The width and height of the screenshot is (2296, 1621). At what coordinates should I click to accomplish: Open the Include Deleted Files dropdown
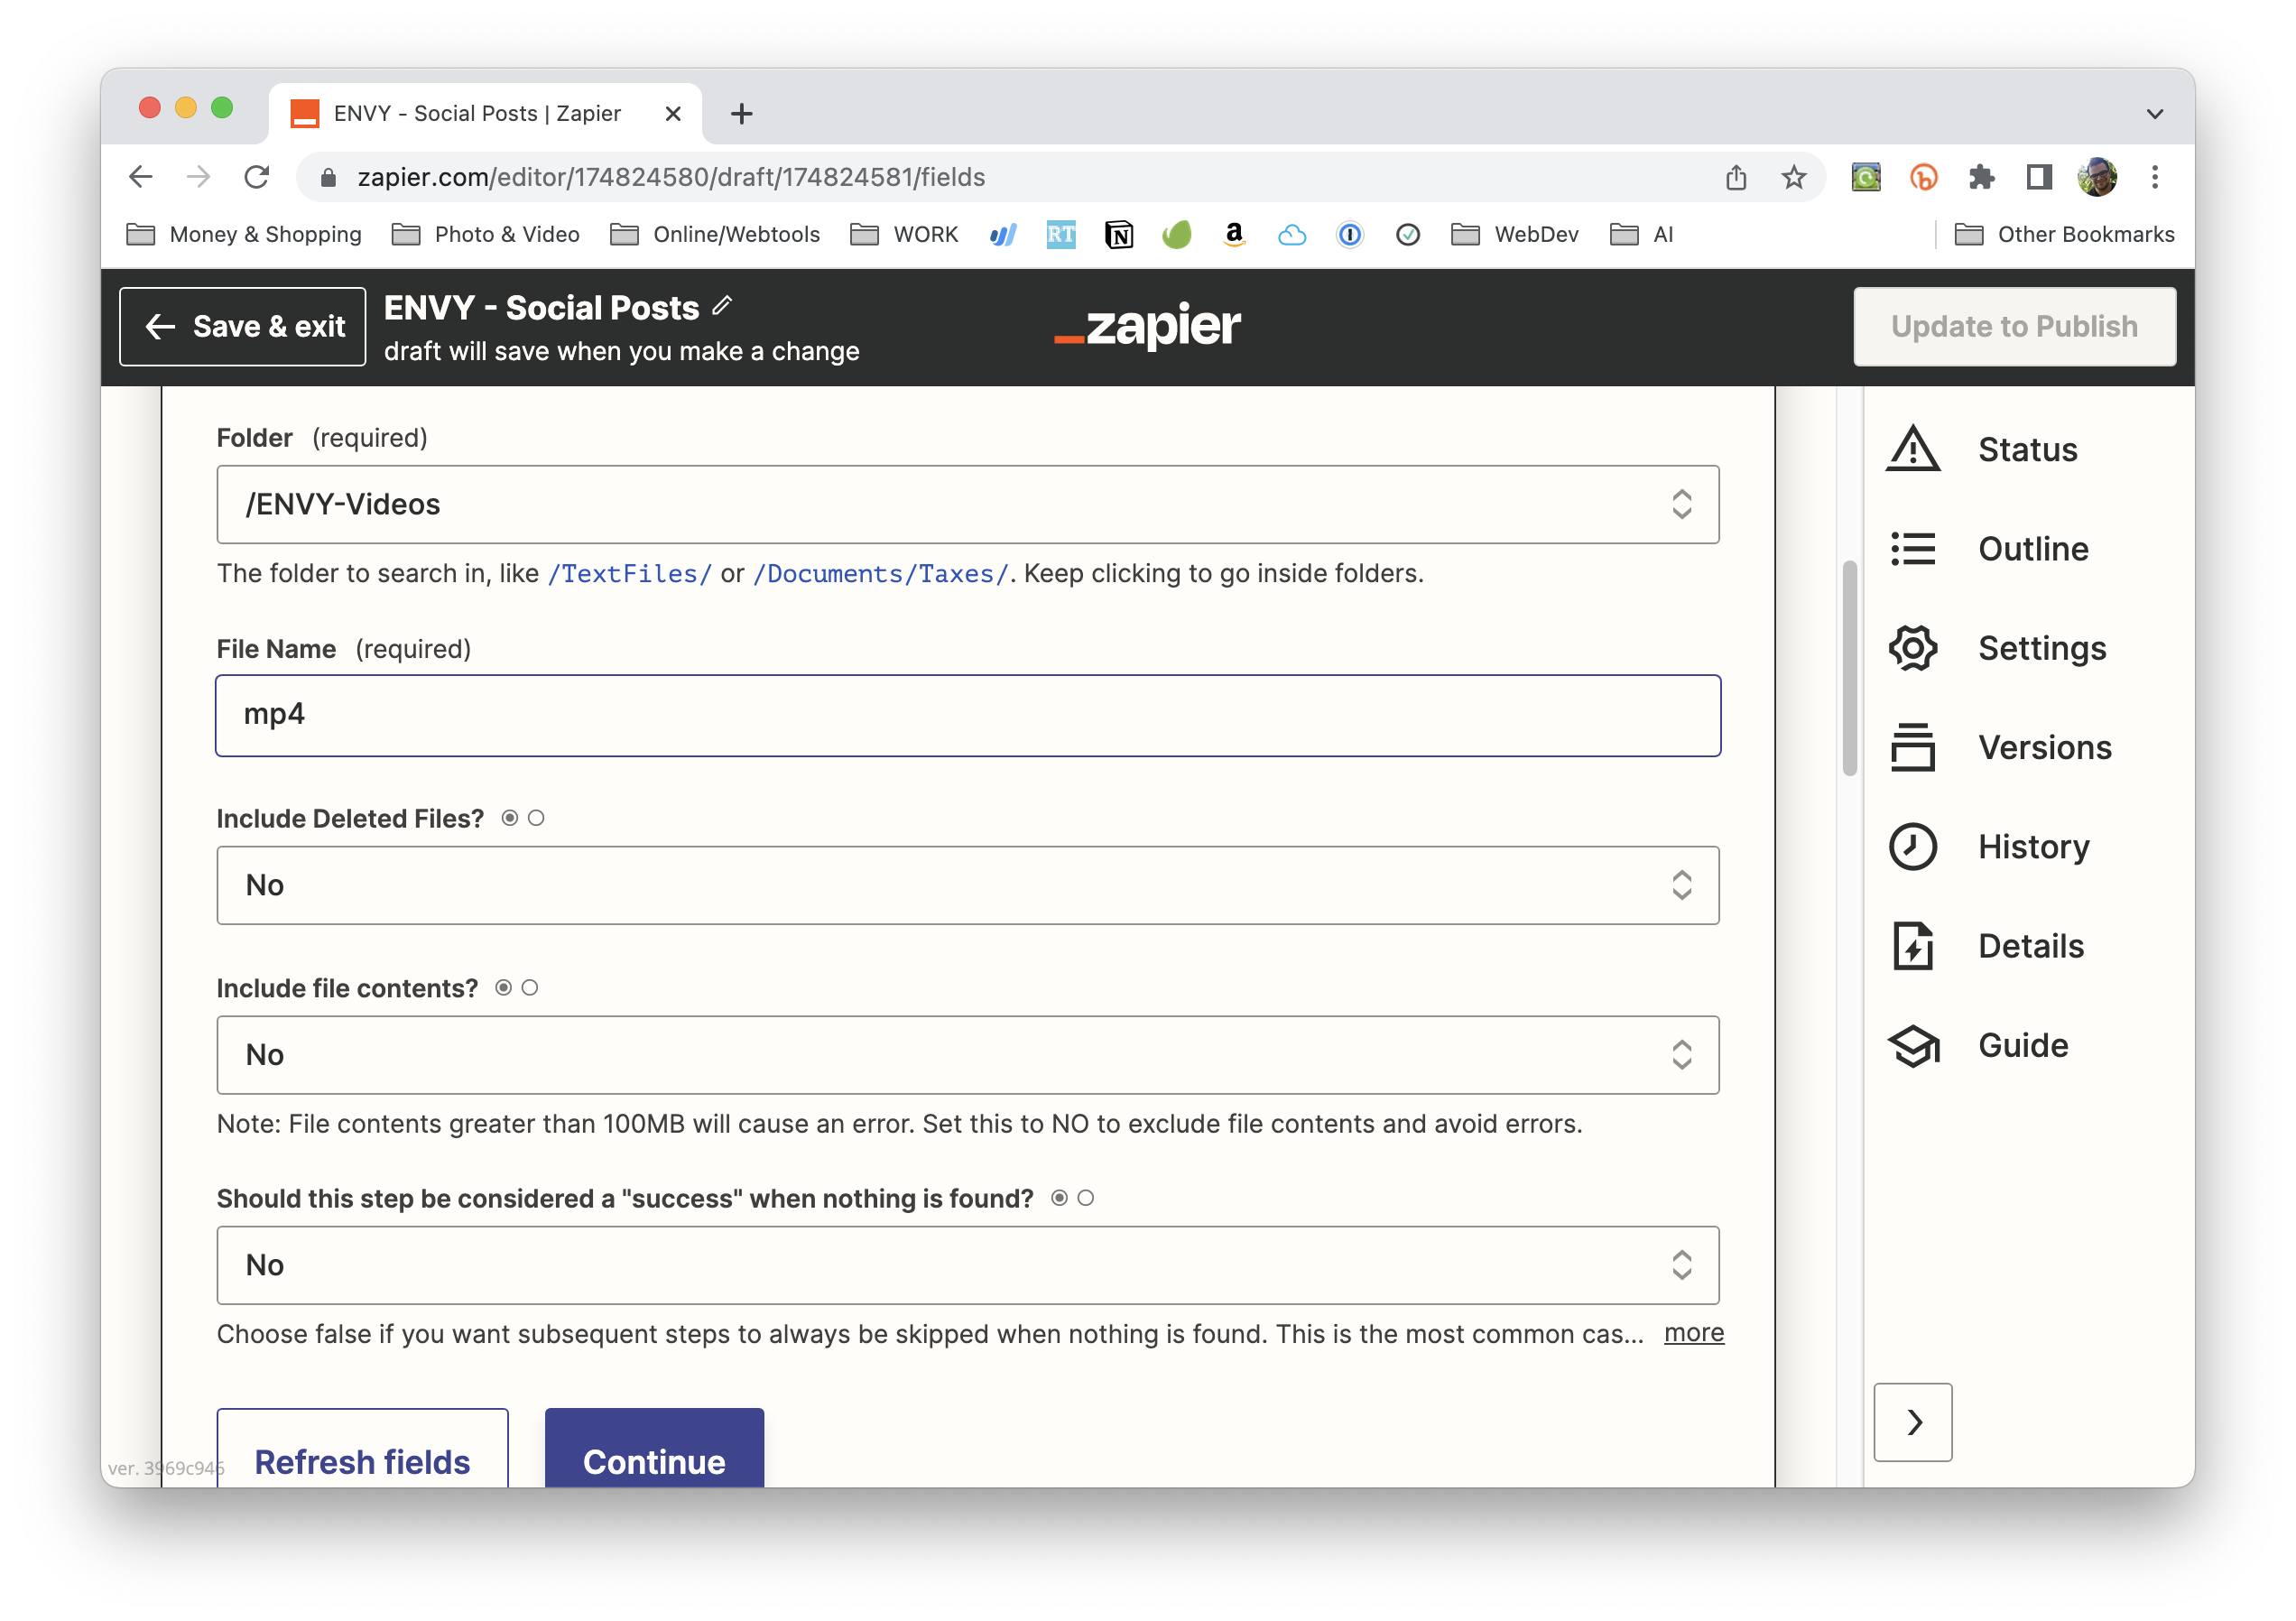tap(968, 885)
